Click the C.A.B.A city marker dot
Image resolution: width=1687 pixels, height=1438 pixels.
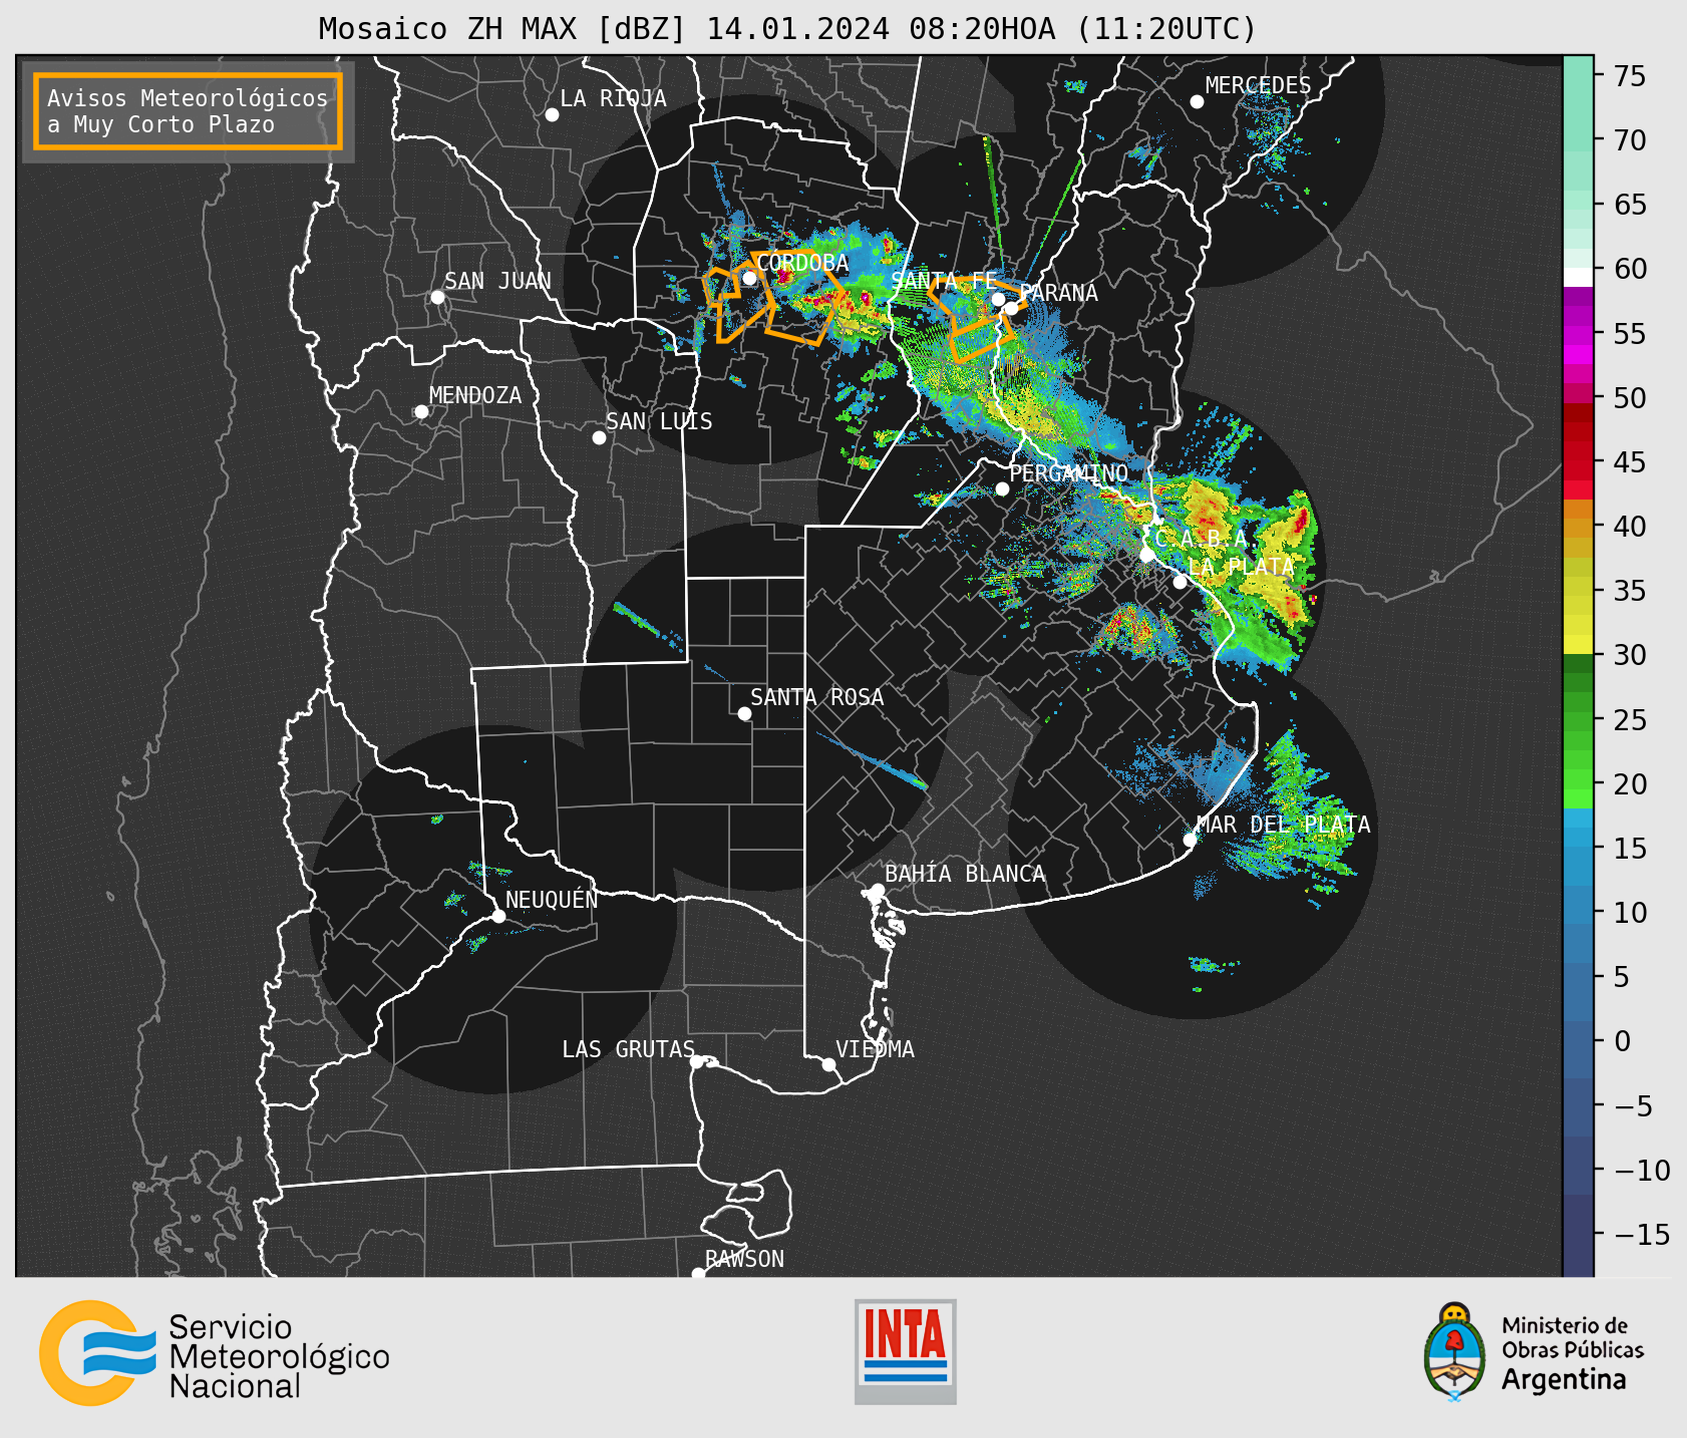pyautogui.click(x=1147, y=555)
